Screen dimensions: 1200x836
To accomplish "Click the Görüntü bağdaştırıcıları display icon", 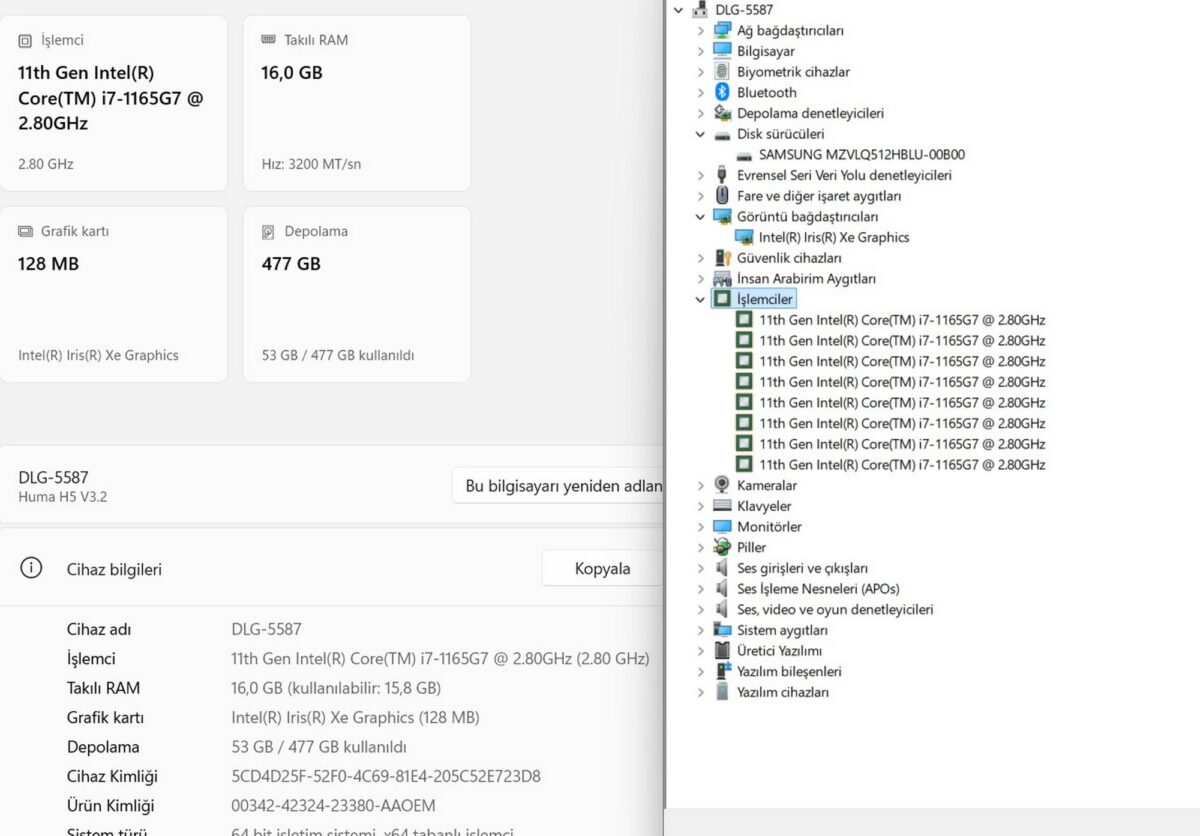I will (x=722, y=216).
